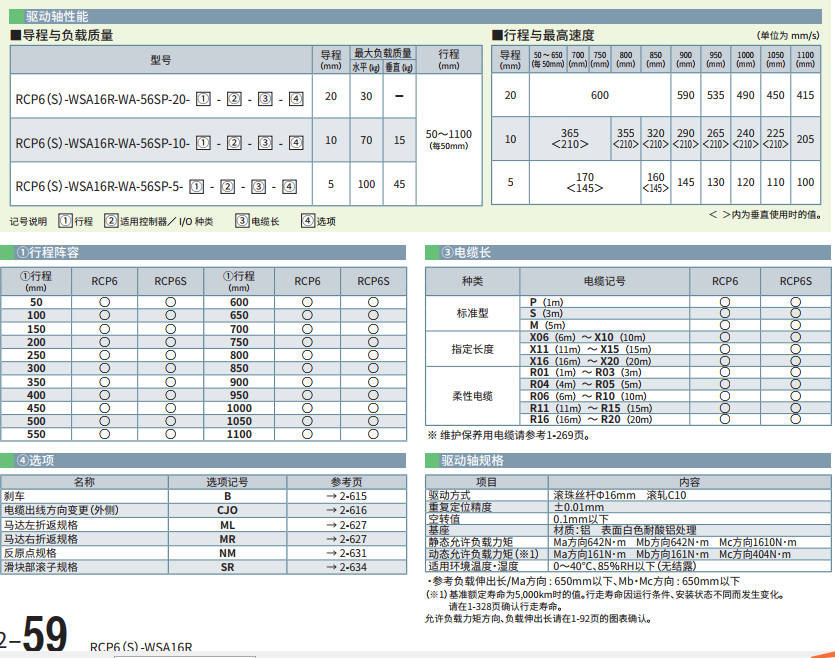Click horizontal load value 30
Image resolution: width=835 pixels, height=658 pixels.
click(x=366, y=96)
